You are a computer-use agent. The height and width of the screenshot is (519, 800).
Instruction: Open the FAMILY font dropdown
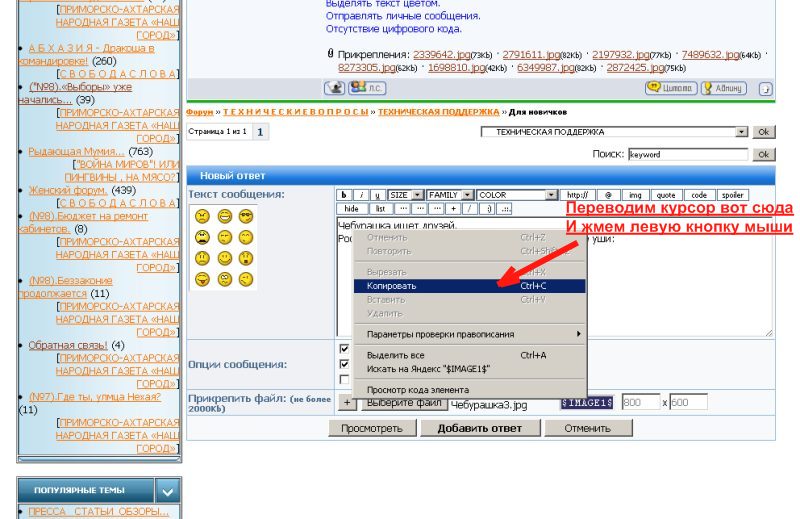tap(450, 195)
